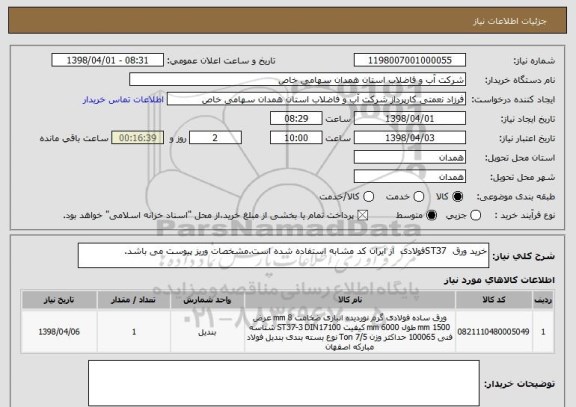576x407 pixels.
Task: Click the creation time 08:29 field
Action: (296, 119)
